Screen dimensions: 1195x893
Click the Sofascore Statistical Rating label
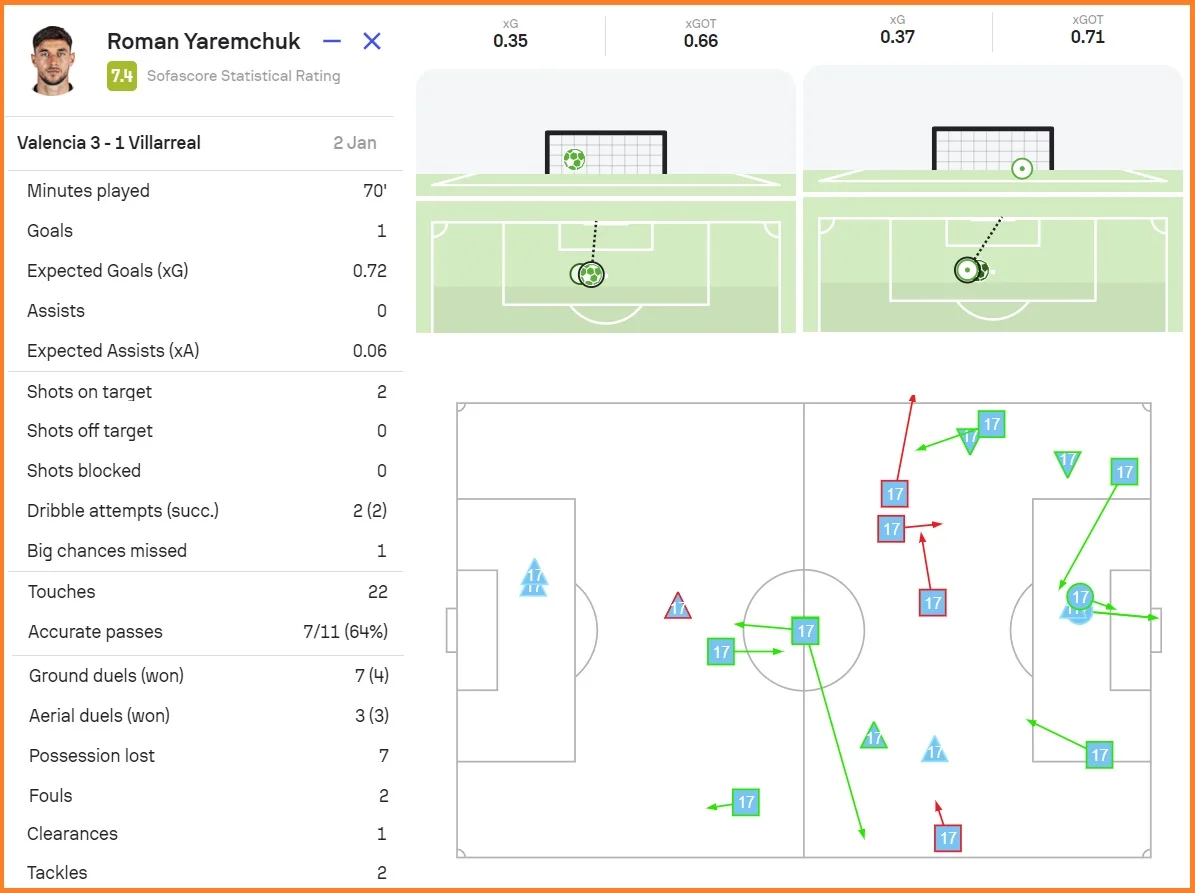(x=243, y=75)
